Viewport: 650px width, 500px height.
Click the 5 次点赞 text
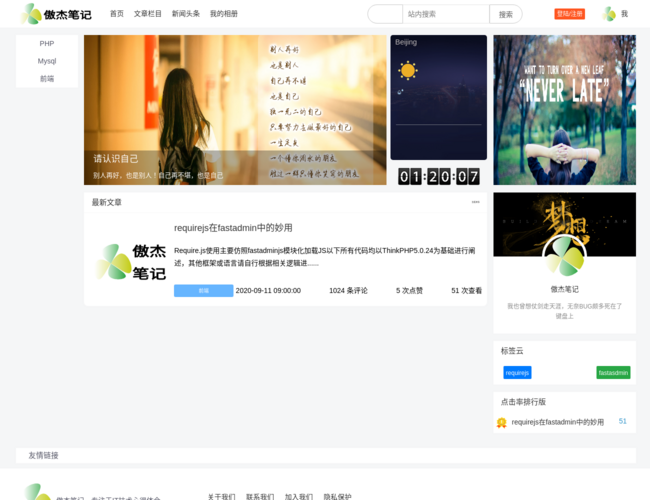coord(409,291)
